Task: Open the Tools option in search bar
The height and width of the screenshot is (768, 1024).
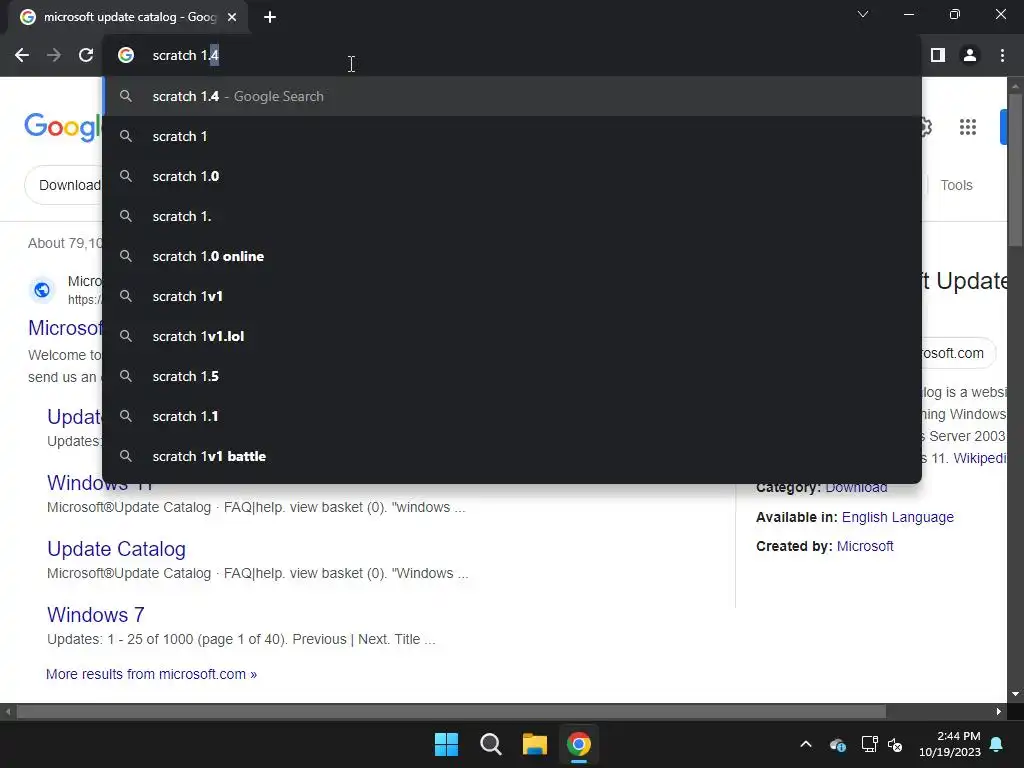Action: point(956,185)
